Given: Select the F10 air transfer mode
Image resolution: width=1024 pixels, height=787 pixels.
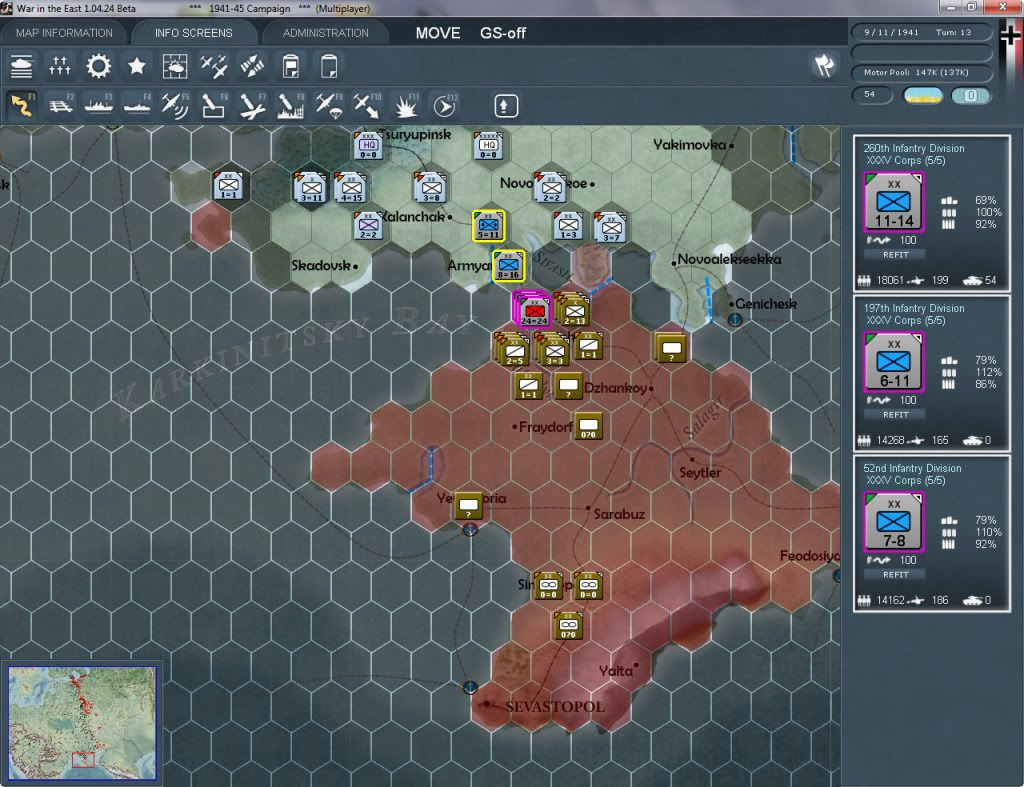Looking at the screenshot, I should click(367, 106).
